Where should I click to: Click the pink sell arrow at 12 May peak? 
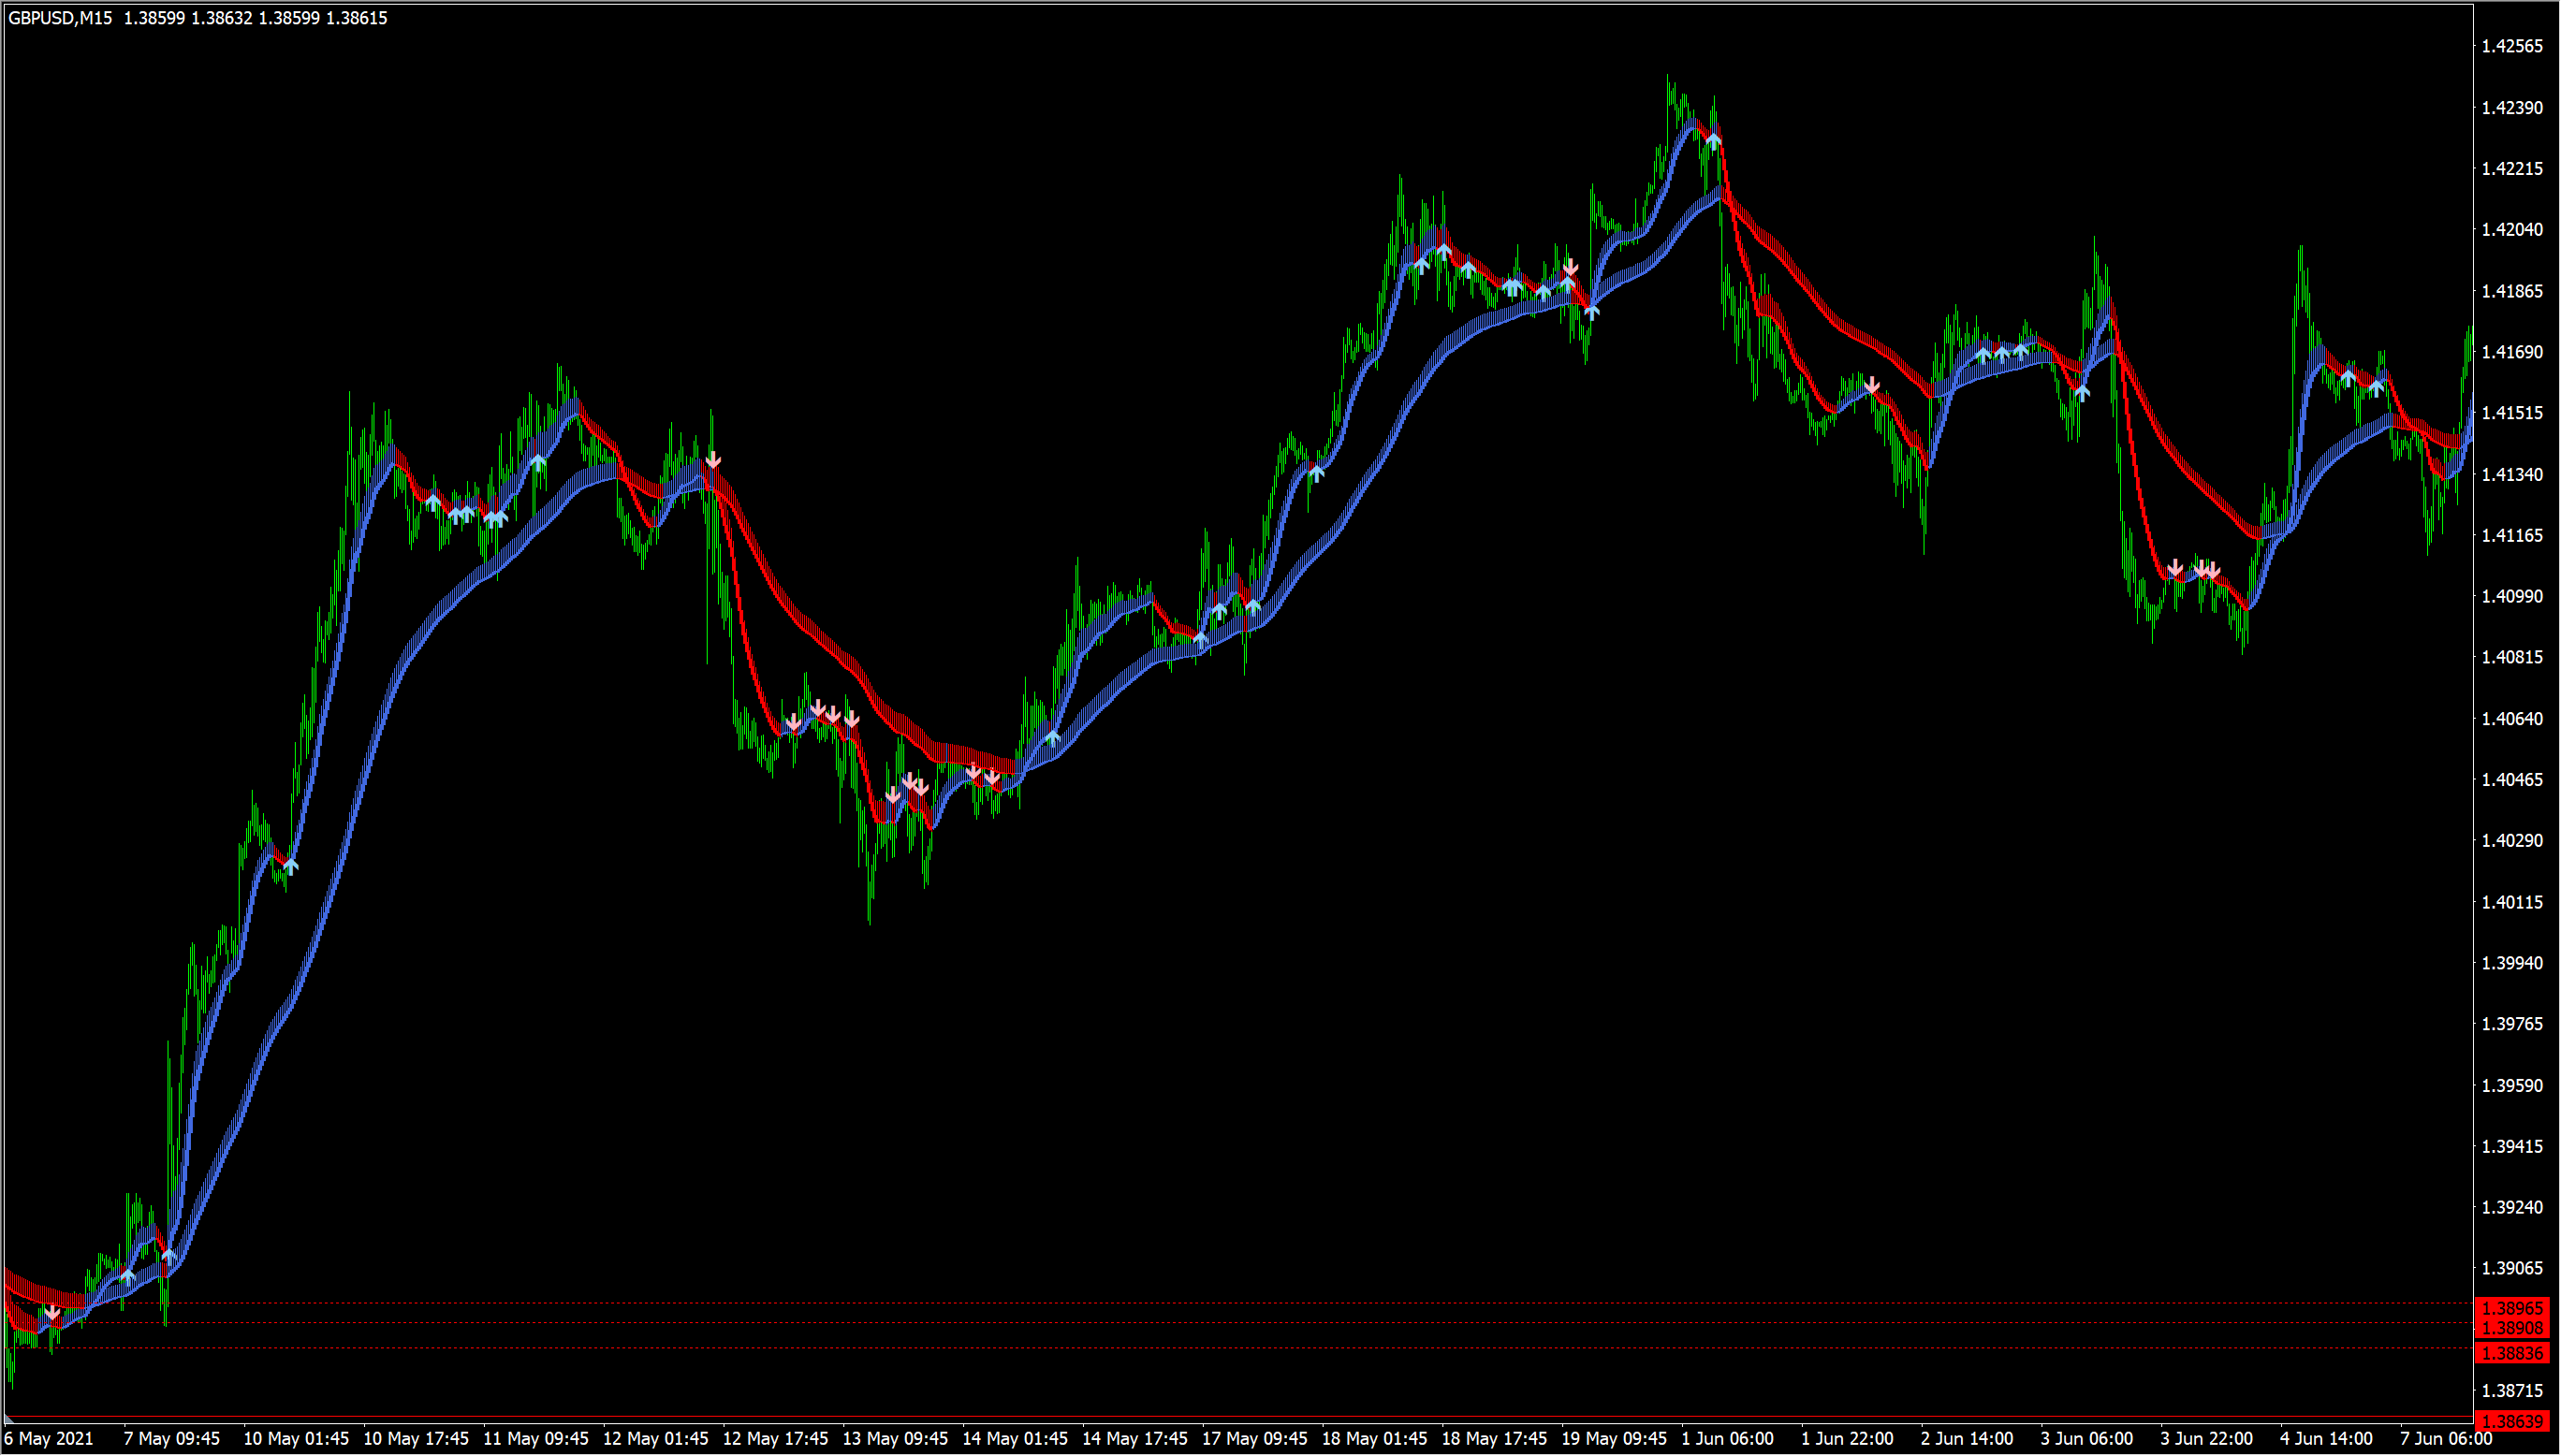pyautogui.click(x=713, y=461)
